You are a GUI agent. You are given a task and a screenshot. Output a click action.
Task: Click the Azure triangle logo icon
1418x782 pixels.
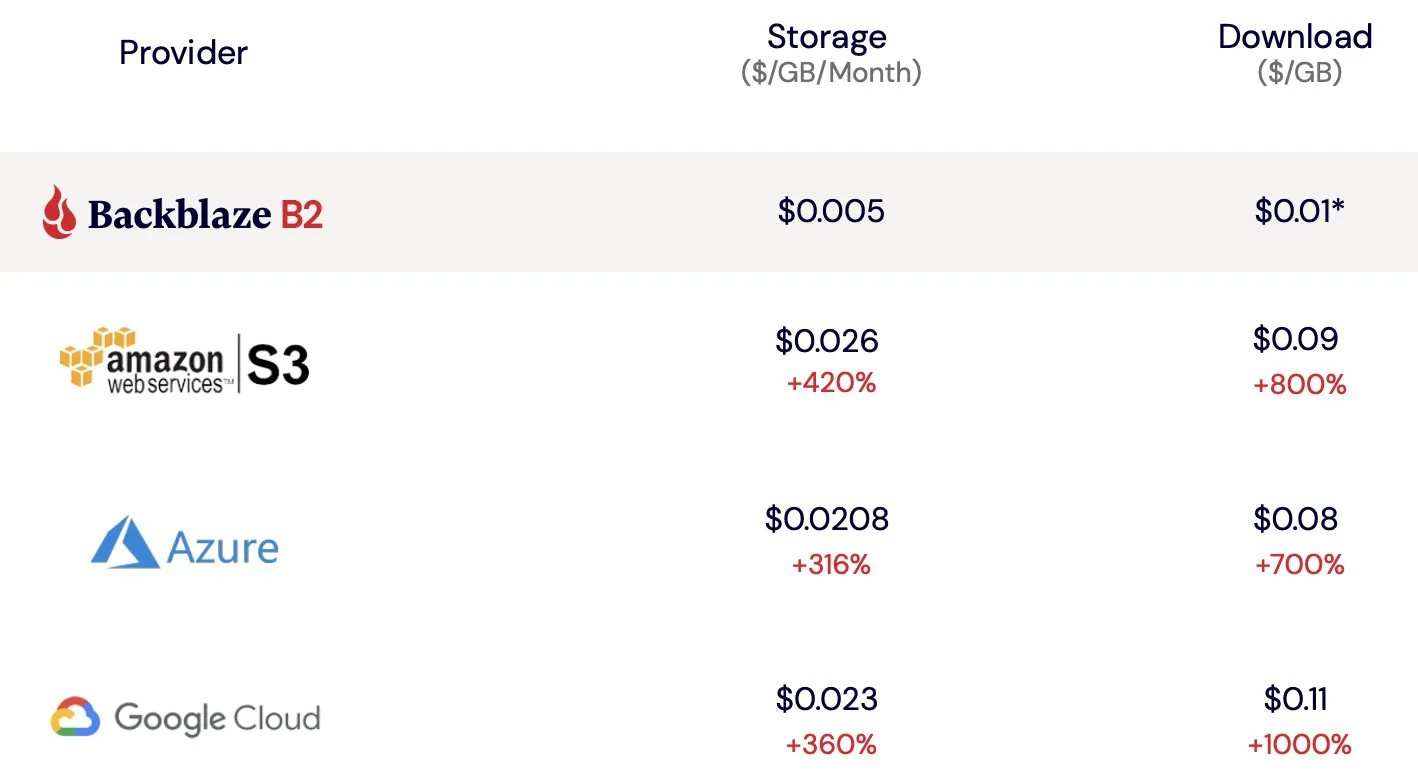(x=125, y=543)
